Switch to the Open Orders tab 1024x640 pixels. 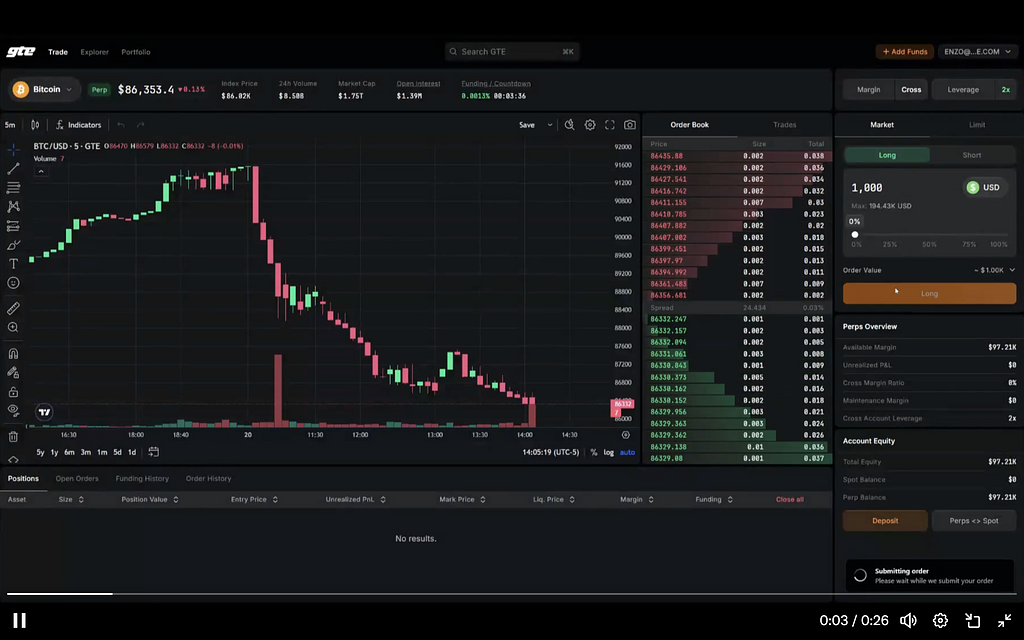pyautogui.click(x=77, y=478)
